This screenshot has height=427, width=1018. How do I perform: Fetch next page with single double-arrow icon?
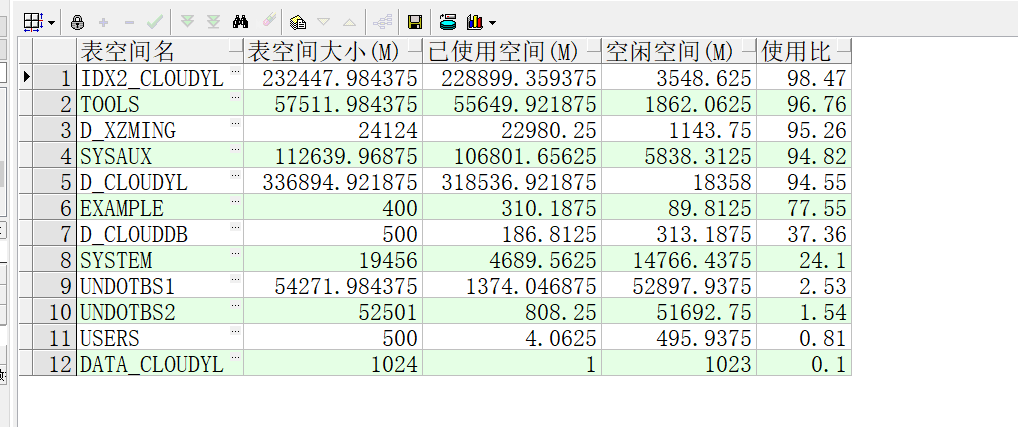188,21
